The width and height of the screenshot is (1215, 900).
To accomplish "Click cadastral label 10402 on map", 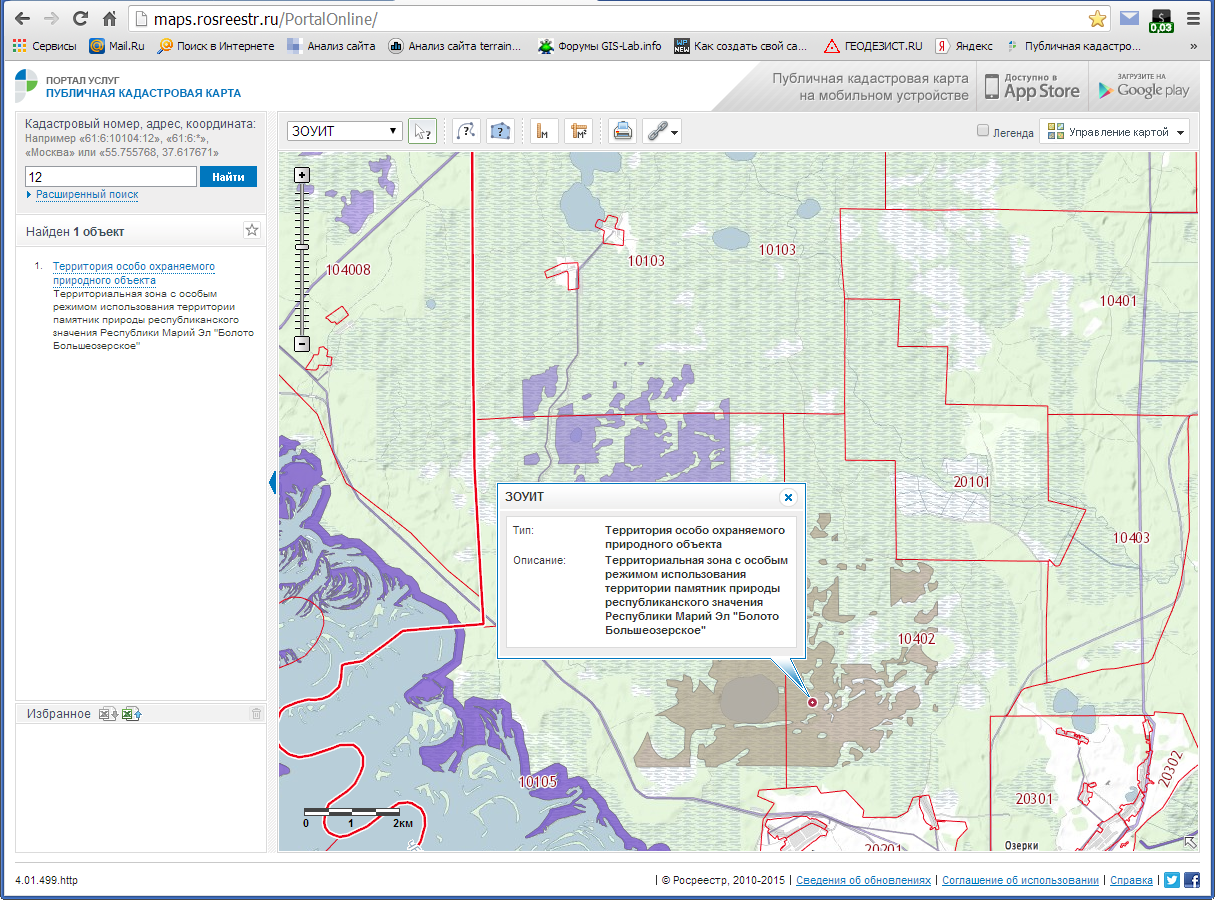I will [x=916, y=638].
